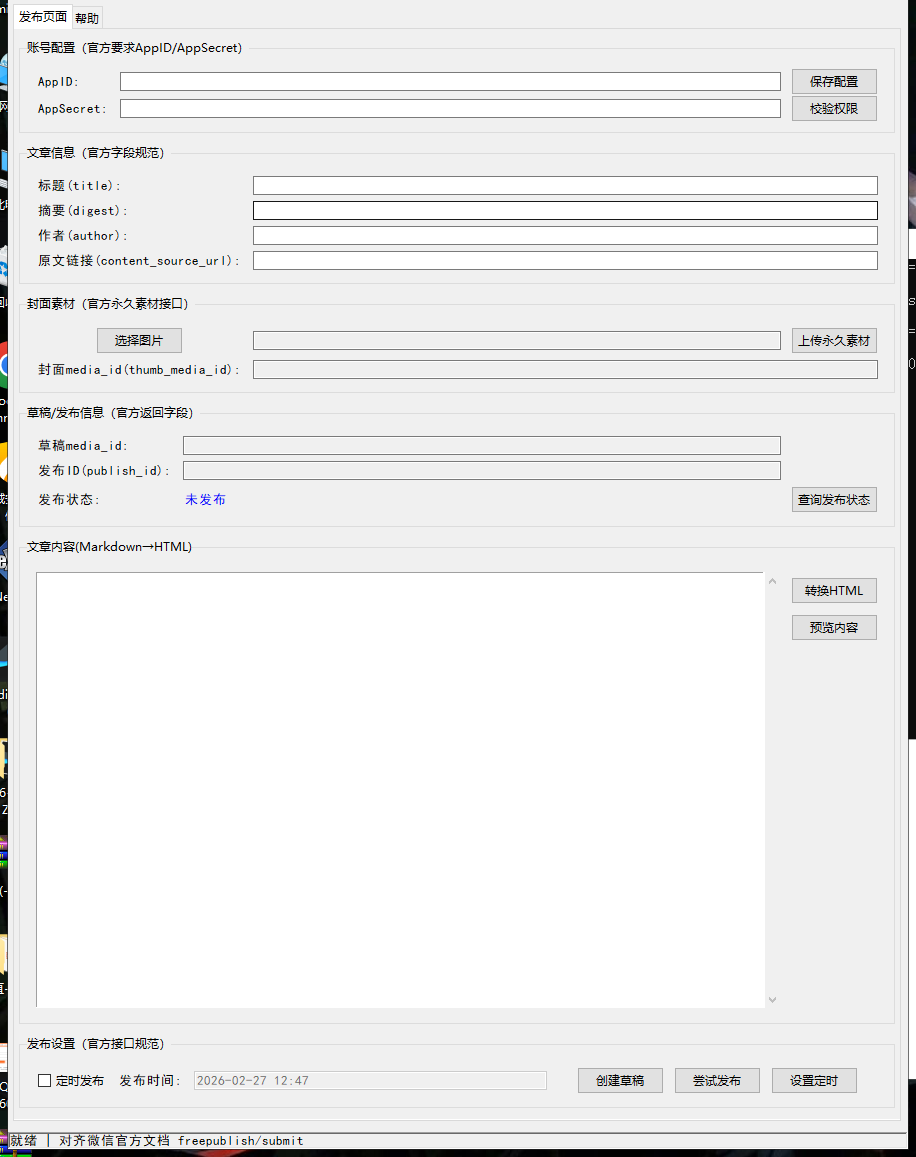
Task: Click the AppSecret input field
Action: coord(449,108)
